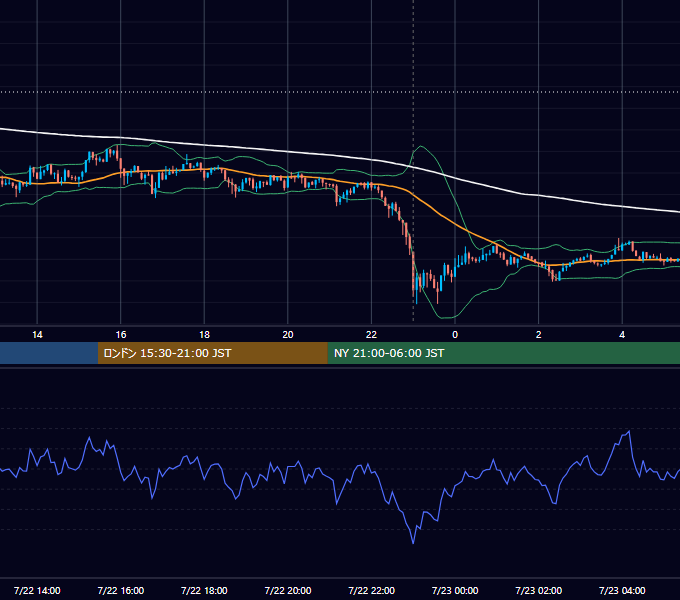Click the upper Bollinger band spike near 23:00
Image resolution: width=680 pixels, height=600 pixels.
pos(420,147)
